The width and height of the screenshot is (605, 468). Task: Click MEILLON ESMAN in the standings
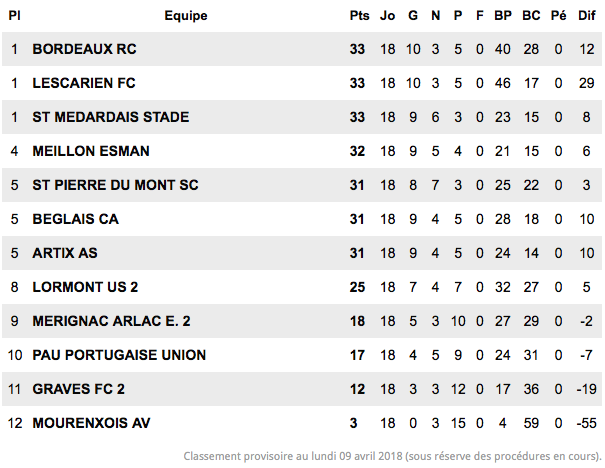point(91,151)
